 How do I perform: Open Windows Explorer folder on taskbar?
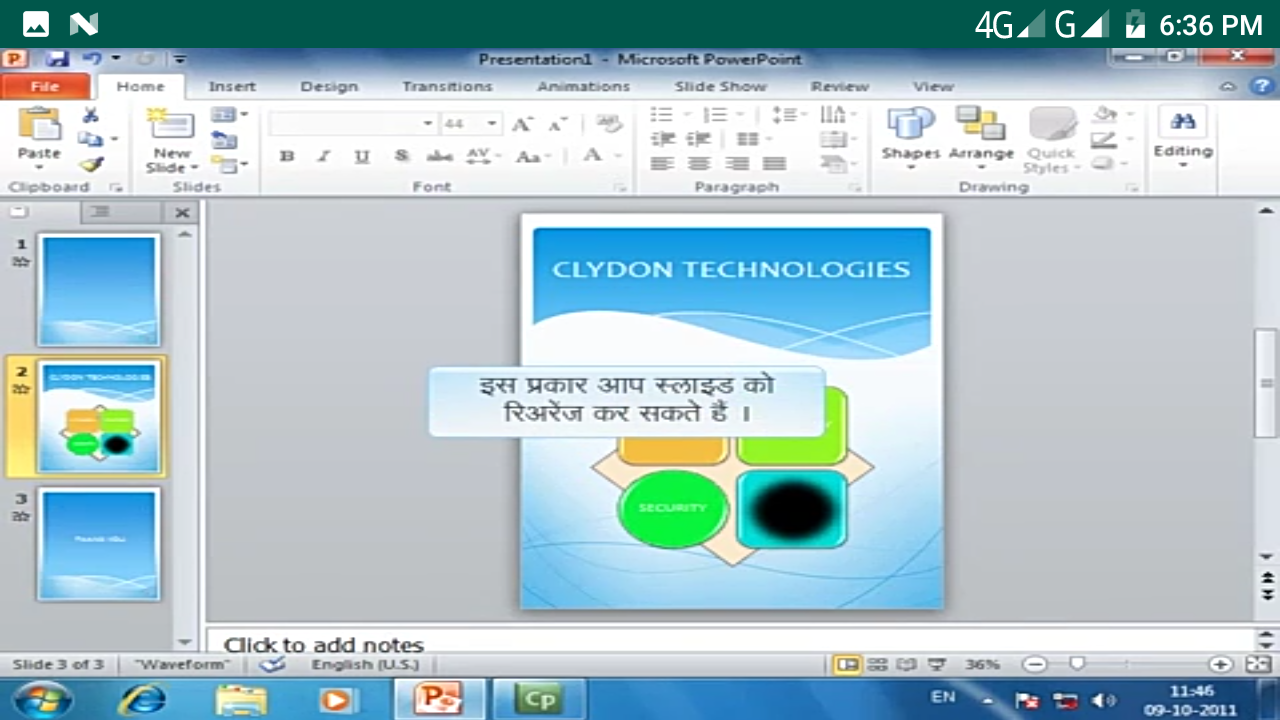pos(240,699)
